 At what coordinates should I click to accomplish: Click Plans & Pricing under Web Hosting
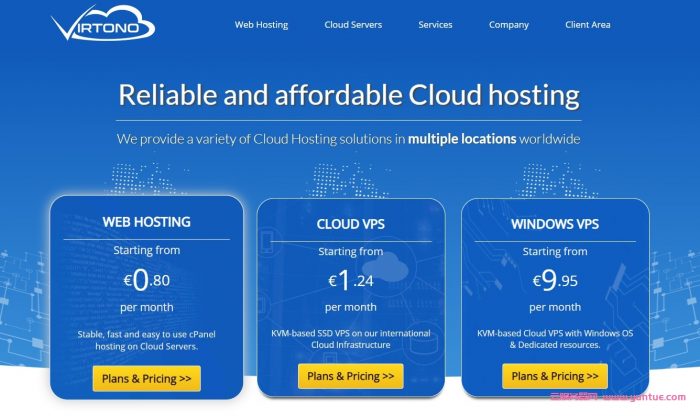146,378
